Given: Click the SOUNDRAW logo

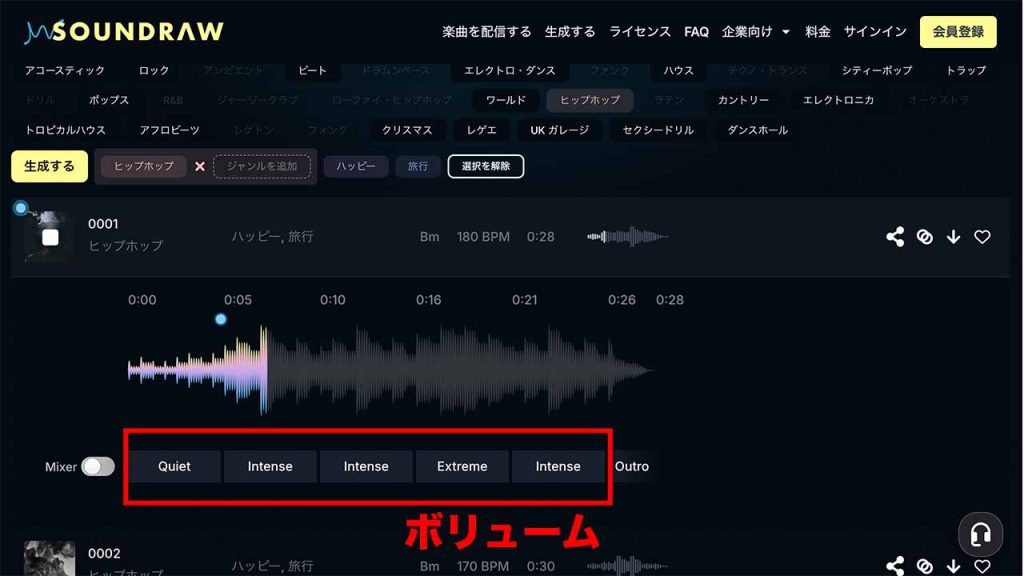Looking at the screenshot, I should coord(124,31).
